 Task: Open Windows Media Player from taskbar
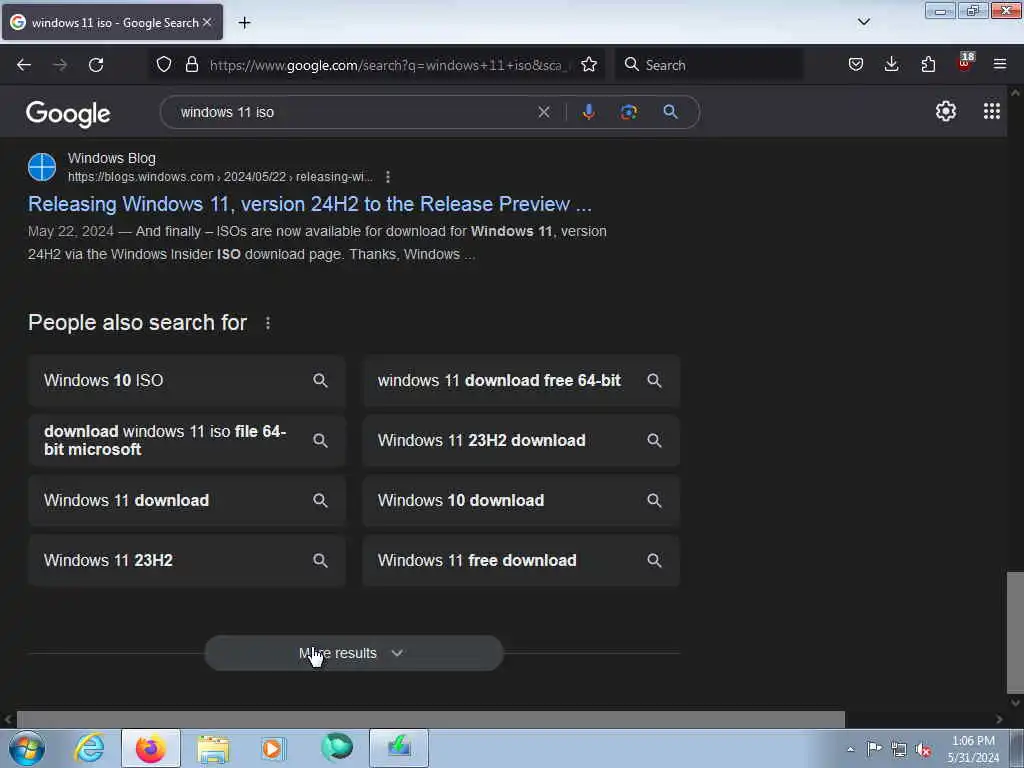tap(274, 748)
